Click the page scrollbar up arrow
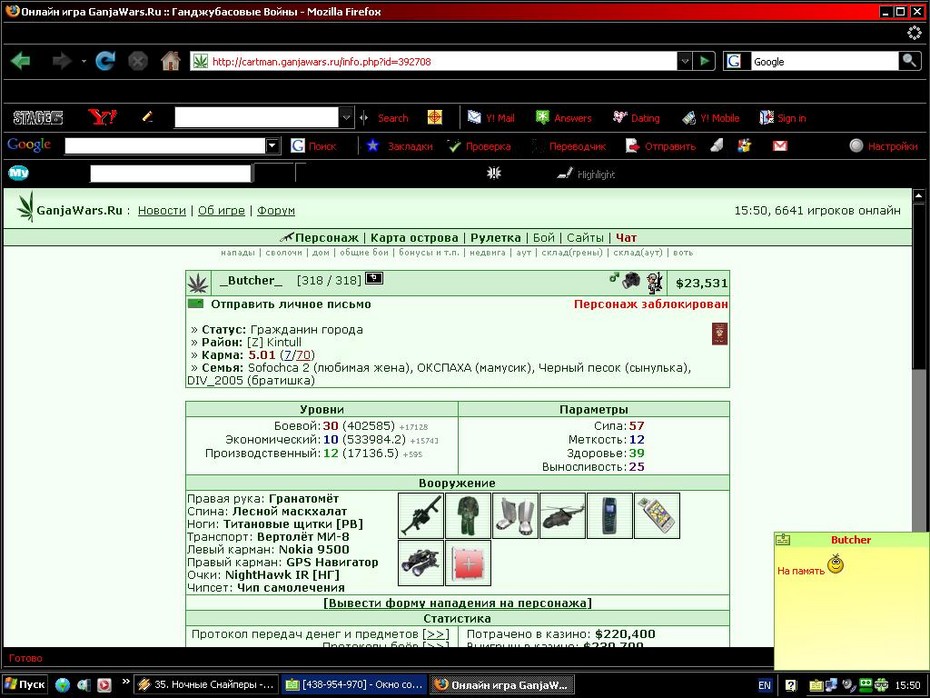 [919, 195]
